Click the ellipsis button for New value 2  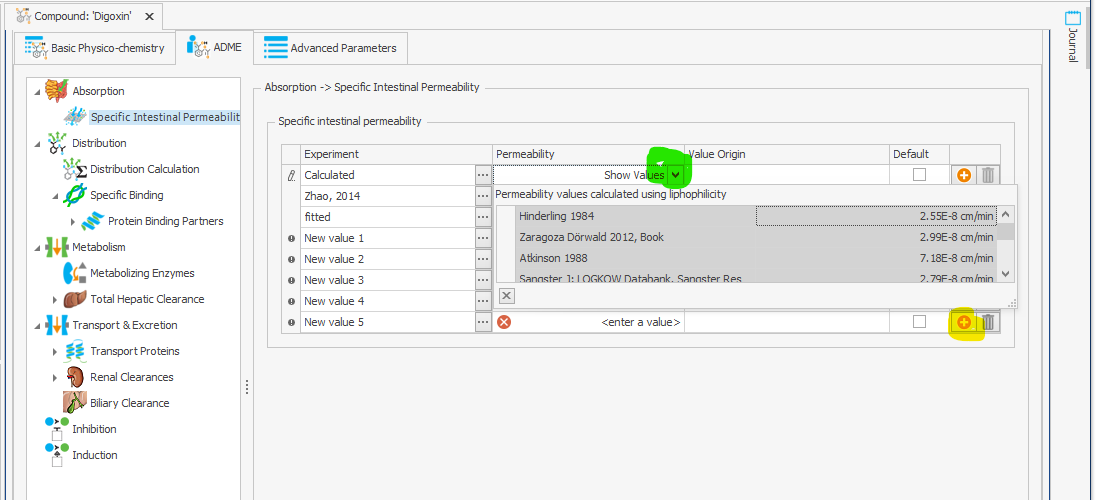tap(483, 259)
